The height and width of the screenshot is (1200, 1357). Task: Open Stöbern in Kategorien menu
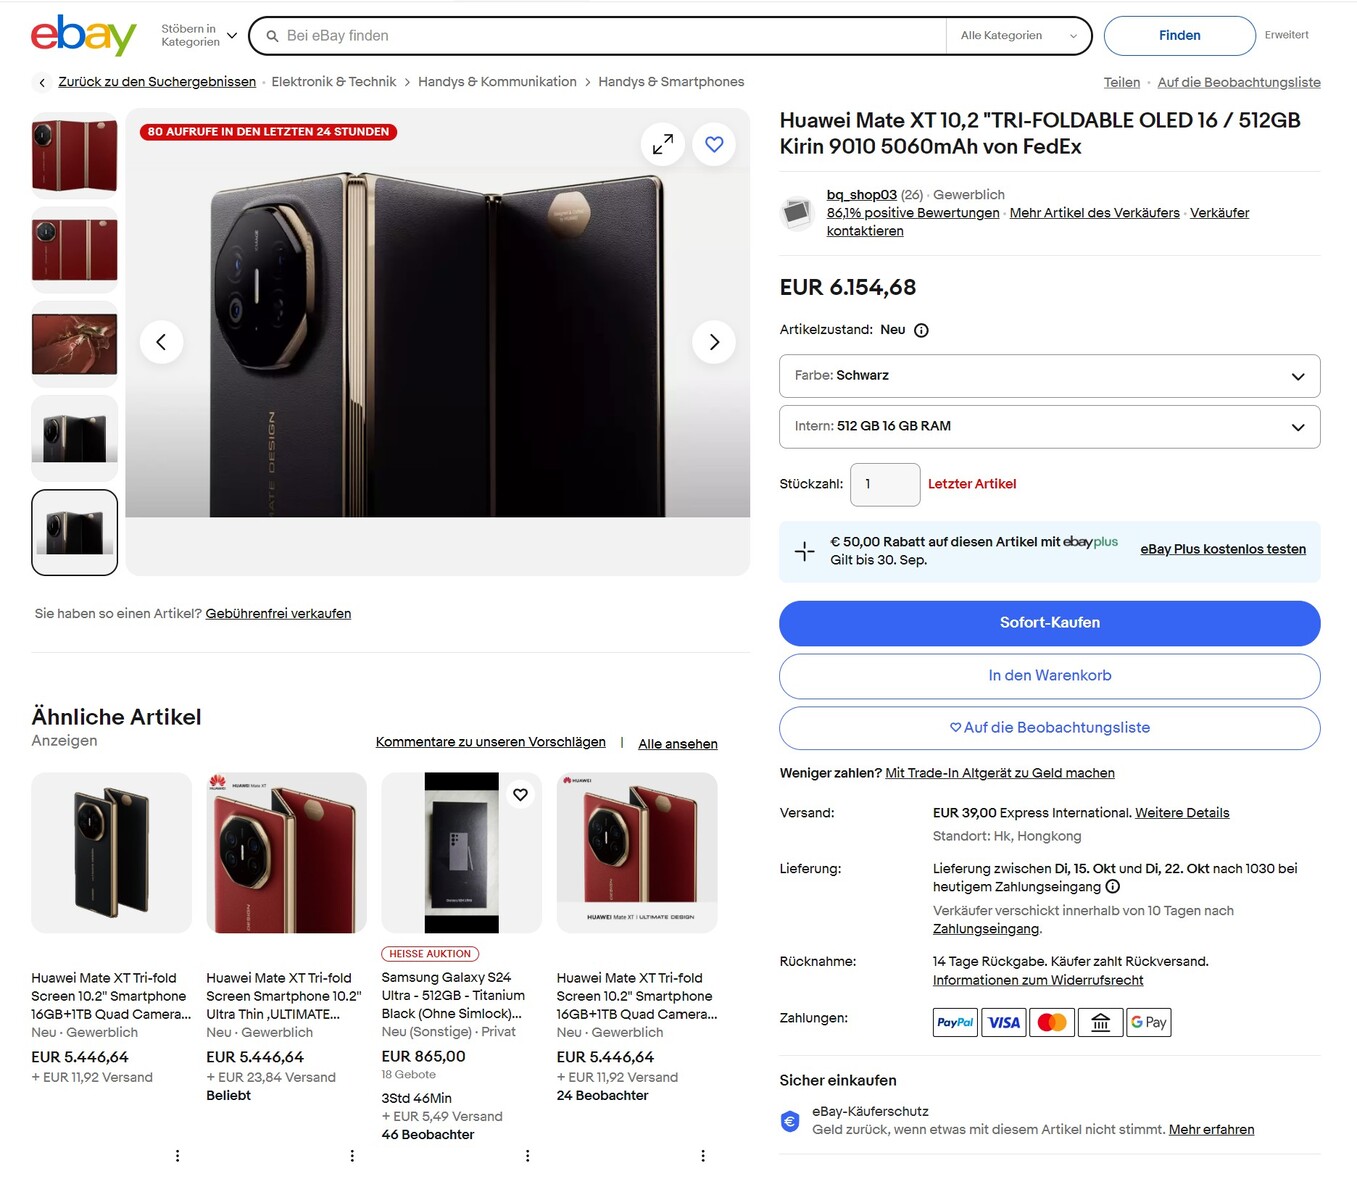coord(199,36)
